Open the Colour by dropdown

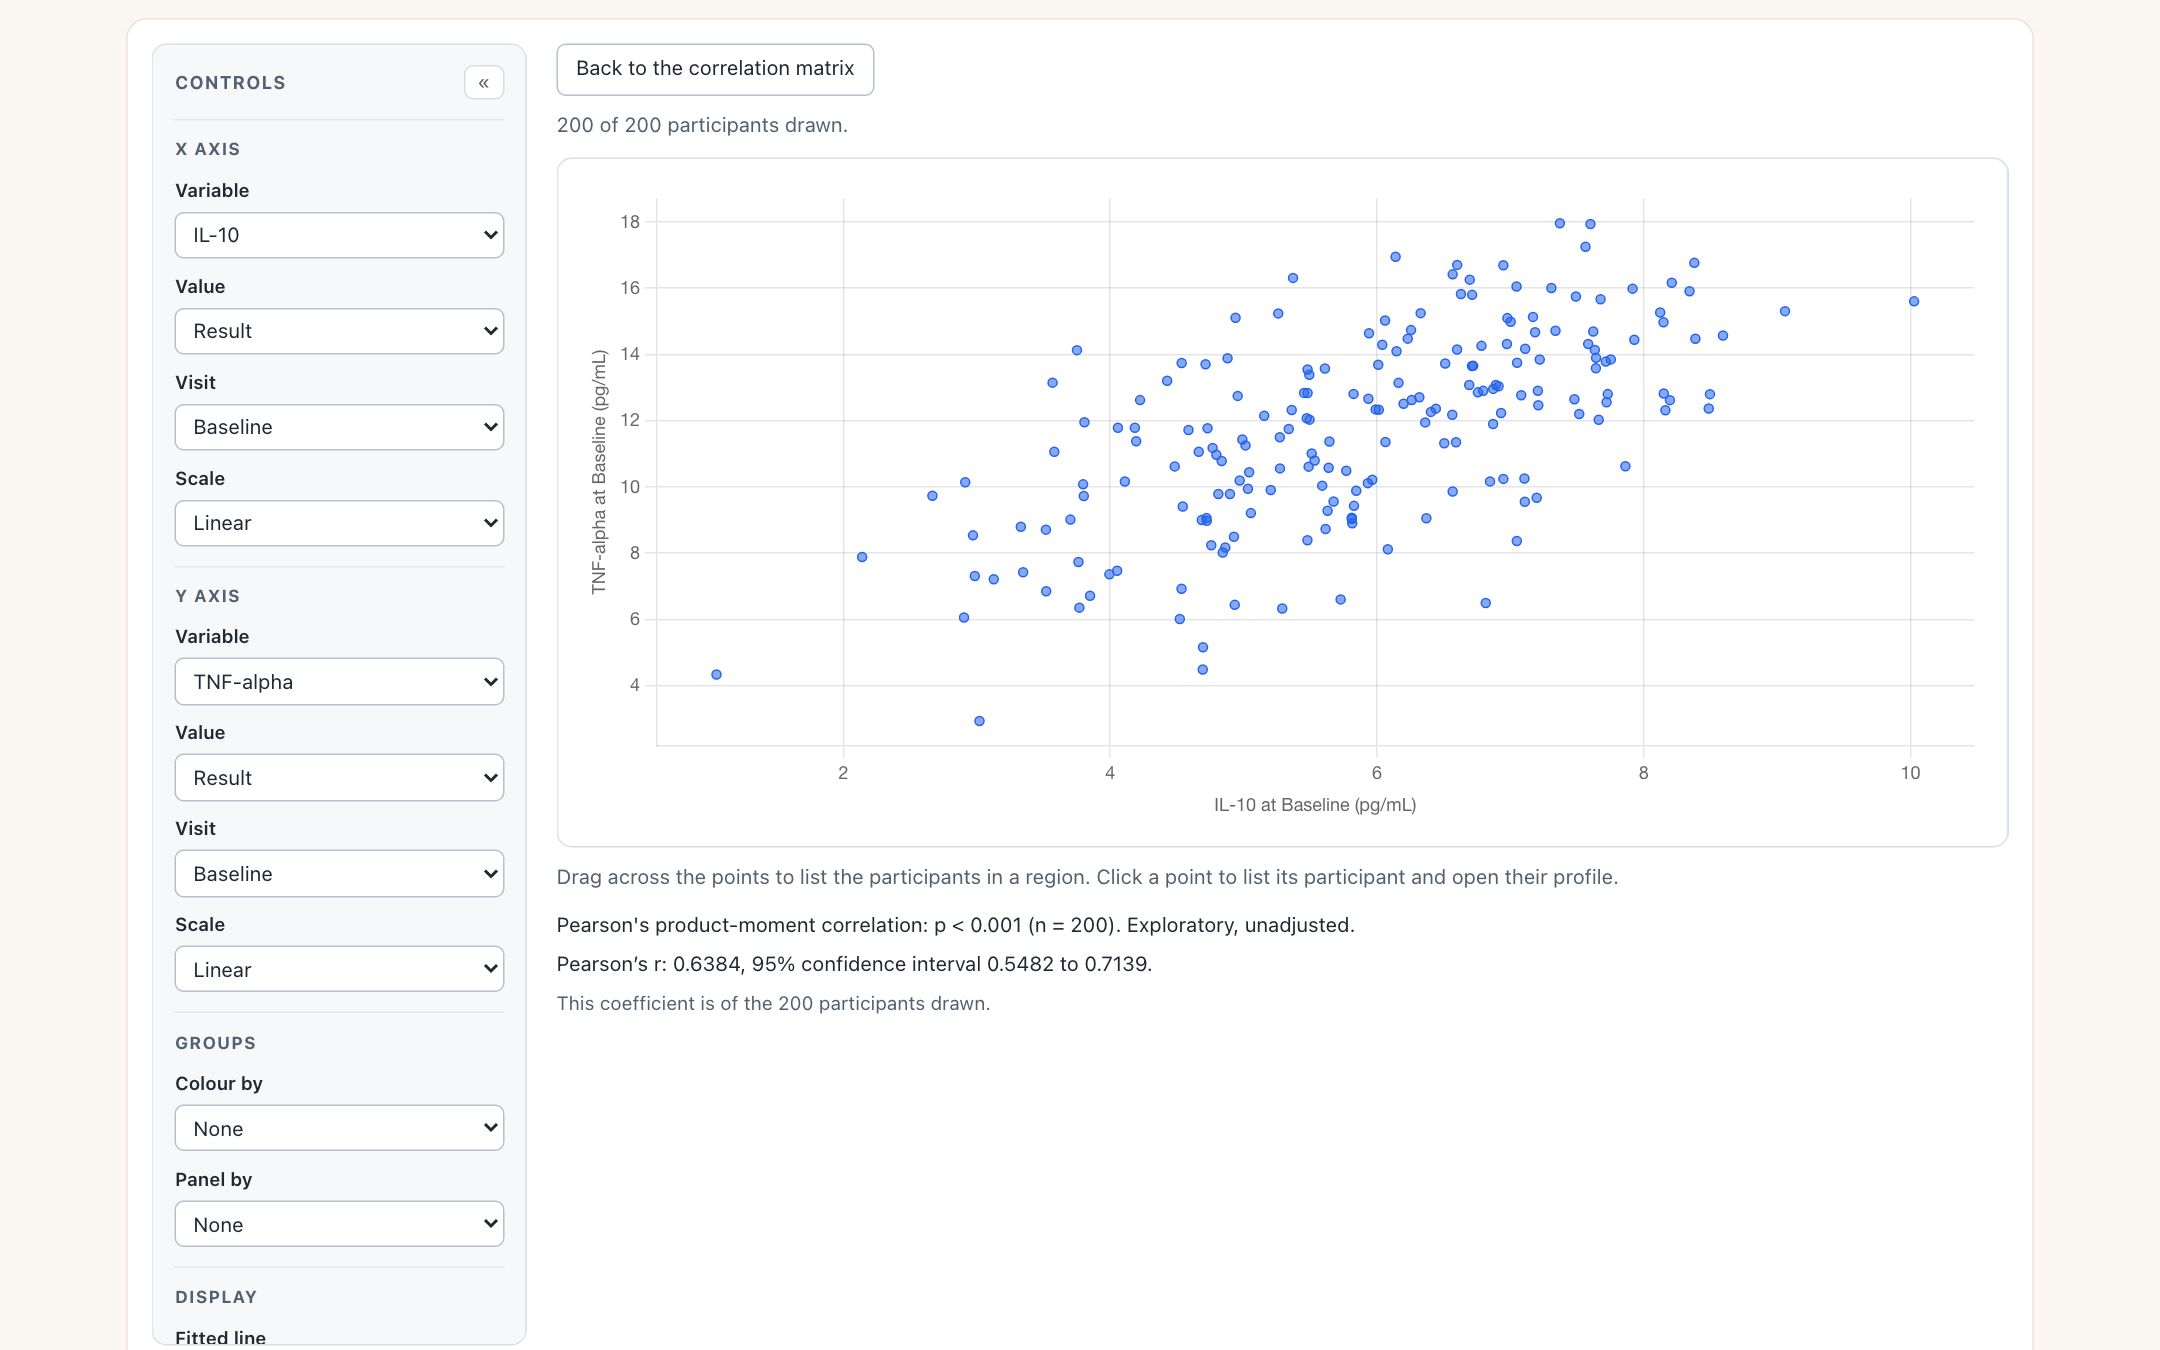pos(339,1128)
